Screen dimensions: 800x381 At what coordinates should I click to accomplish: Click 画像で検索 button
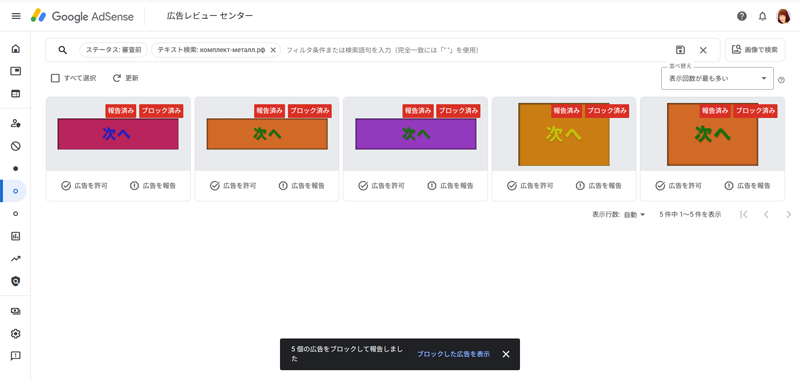(755, 50)
